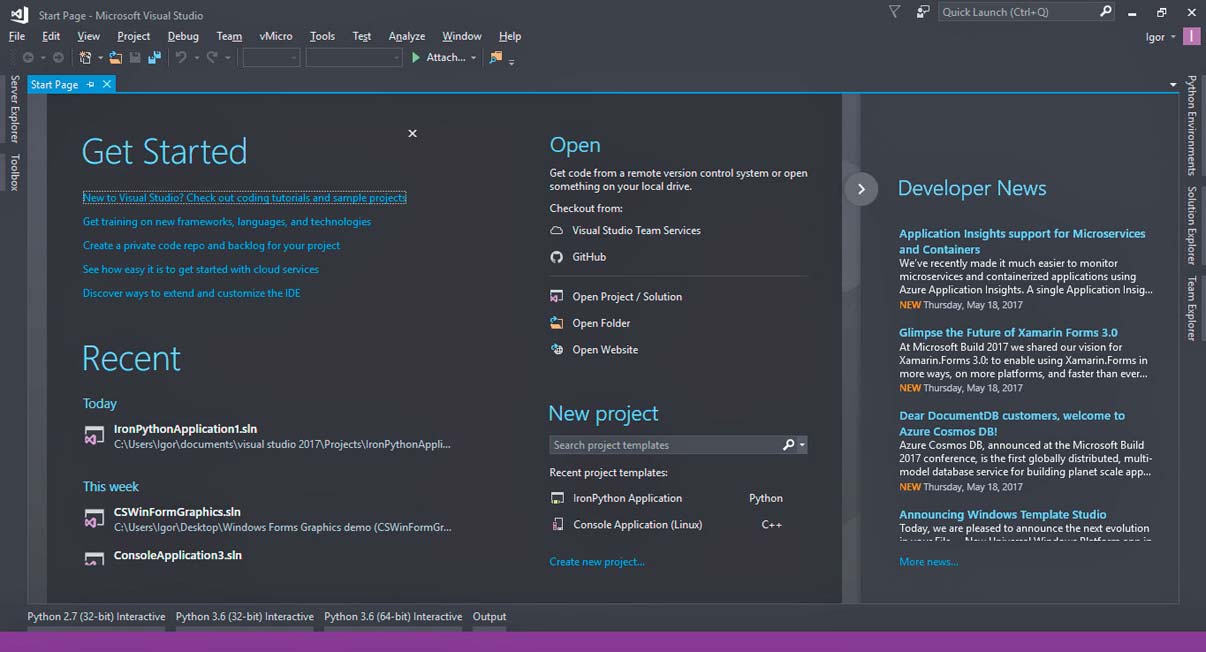Click the Find in Files toolbar icon

click(496, 58)
